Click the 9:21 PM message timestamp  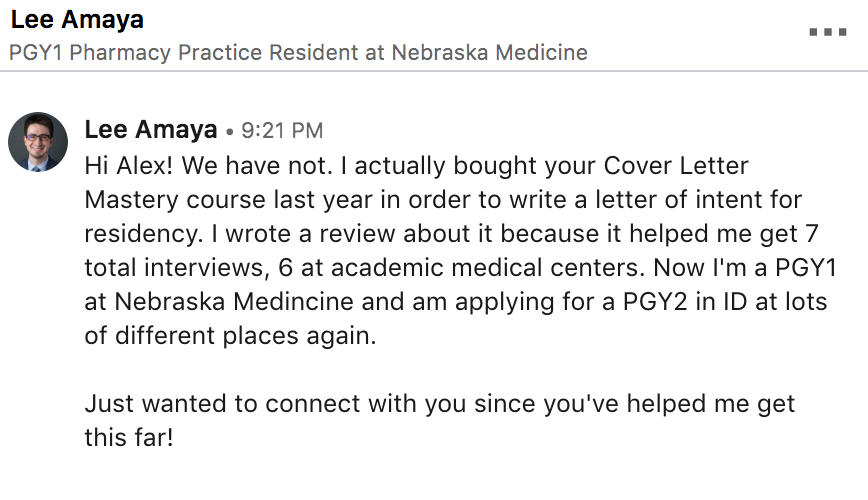282,131
